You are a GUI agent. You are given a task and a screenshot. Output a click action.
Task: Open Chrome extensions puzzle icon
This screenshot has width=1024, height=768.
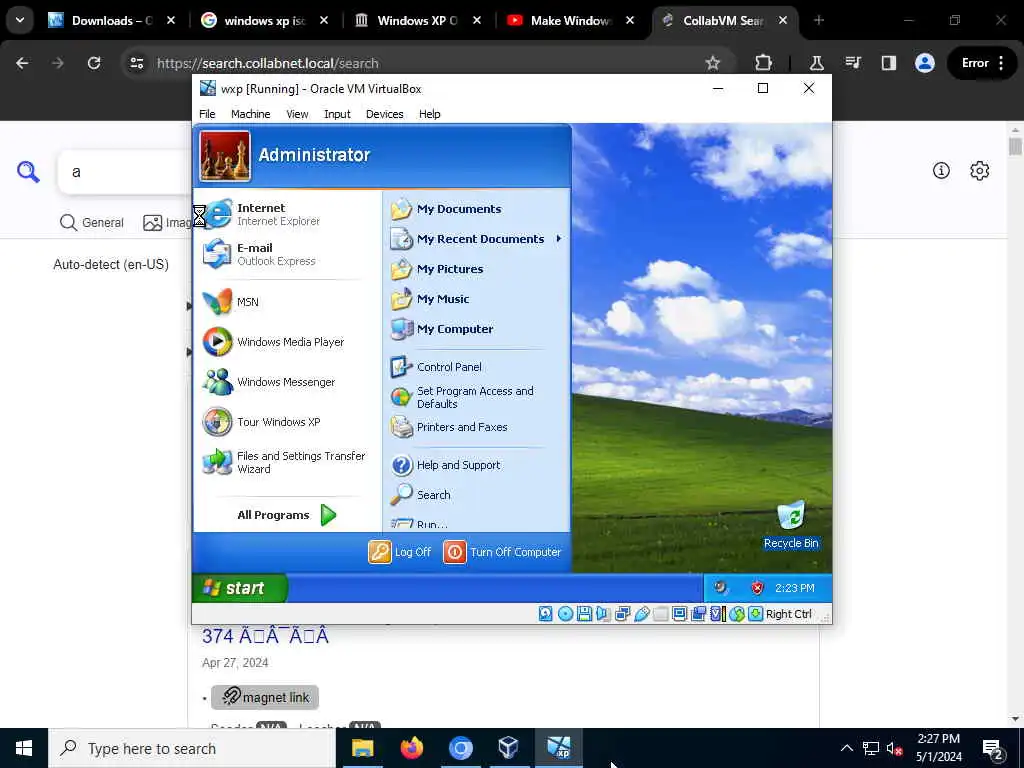763,63
